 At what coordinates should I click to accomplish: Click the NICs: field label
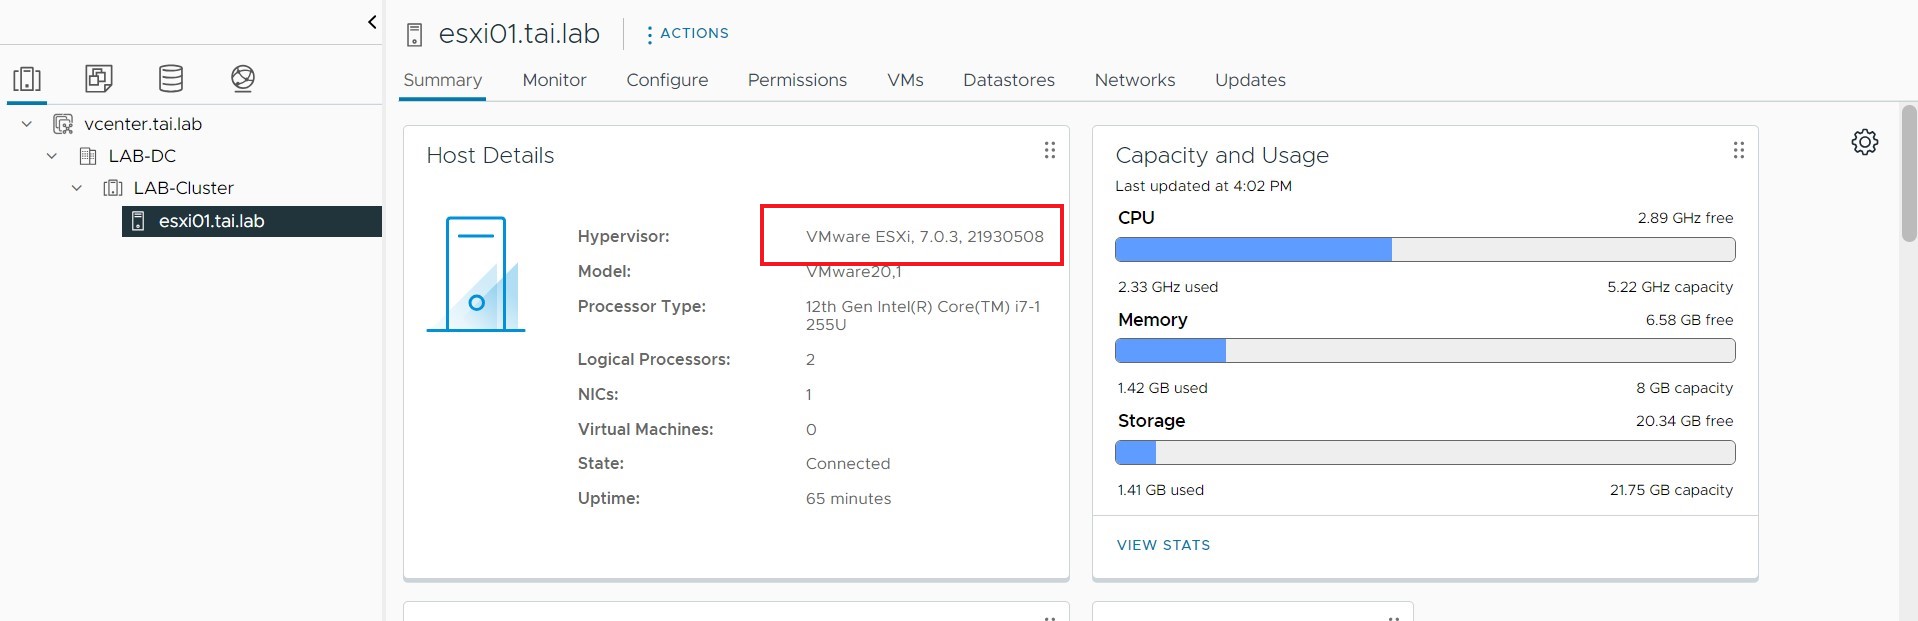coord(598,395)
